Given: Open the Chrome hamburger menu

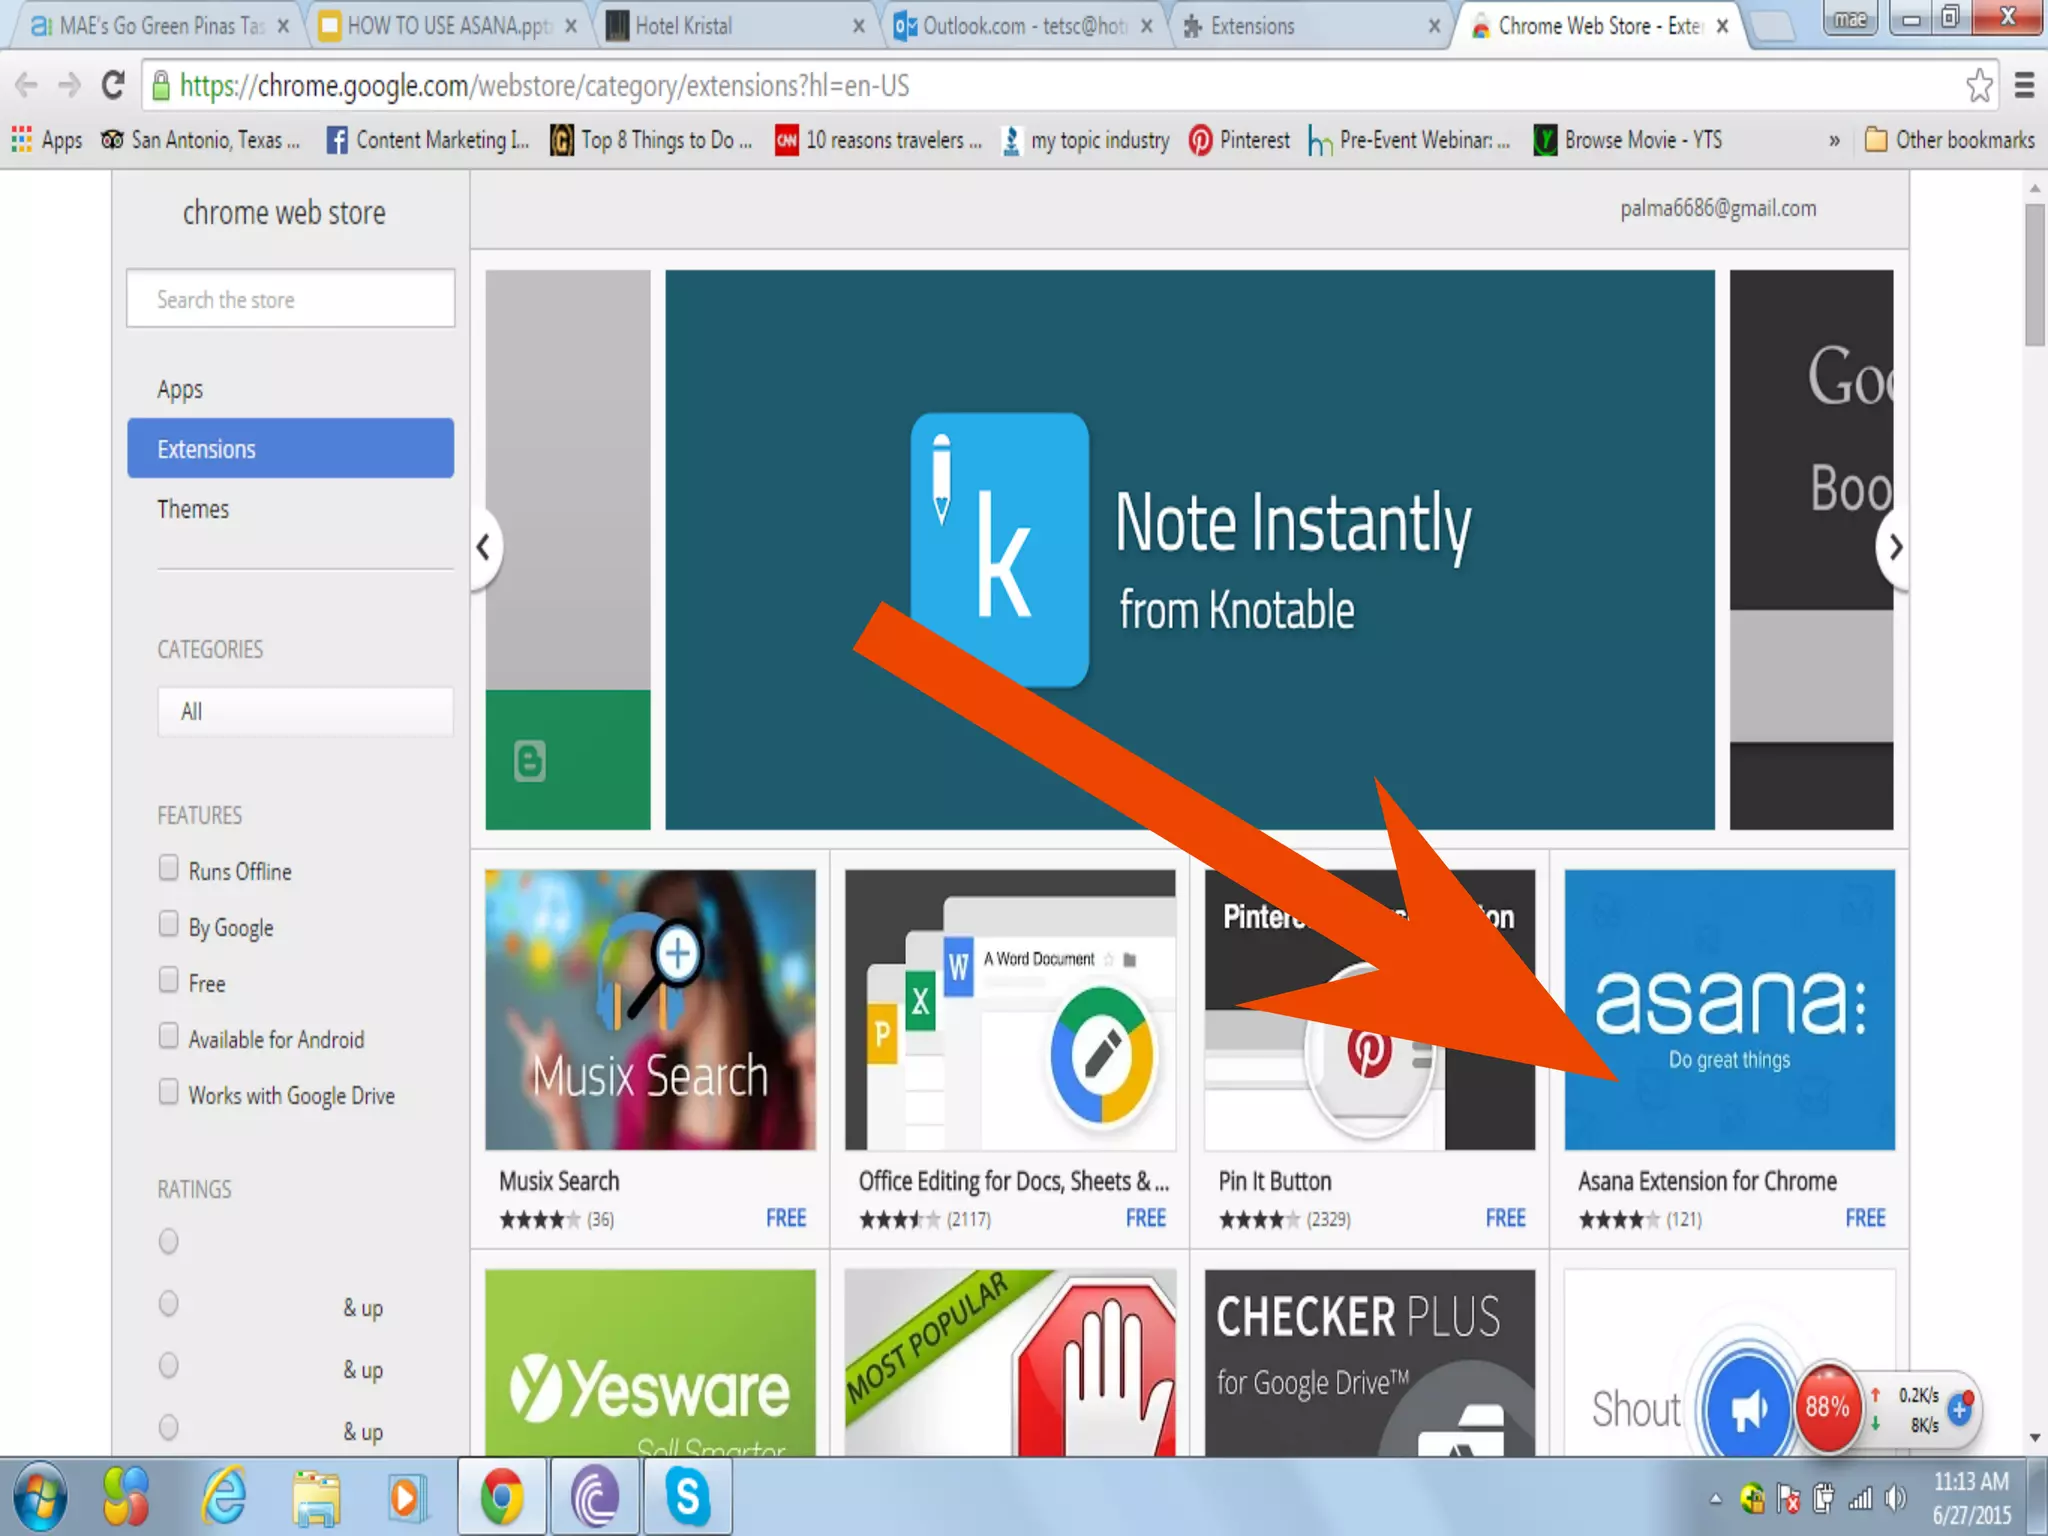Looking at the screenshot, I should click(2024, 86).
